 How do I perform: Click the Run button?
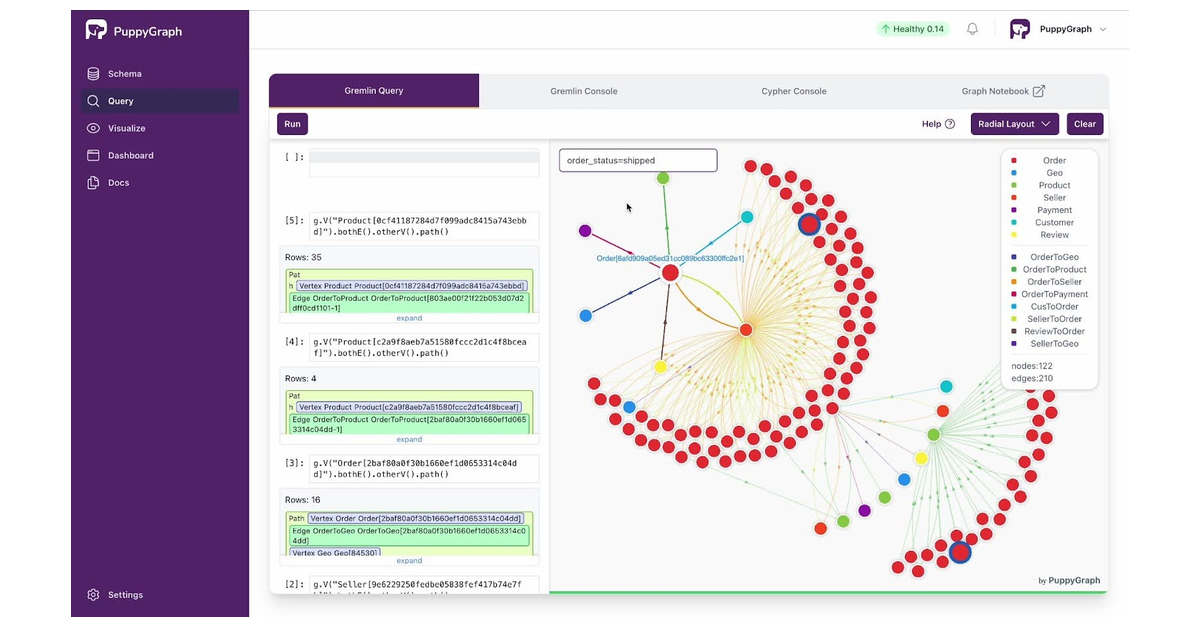[292, 123]
